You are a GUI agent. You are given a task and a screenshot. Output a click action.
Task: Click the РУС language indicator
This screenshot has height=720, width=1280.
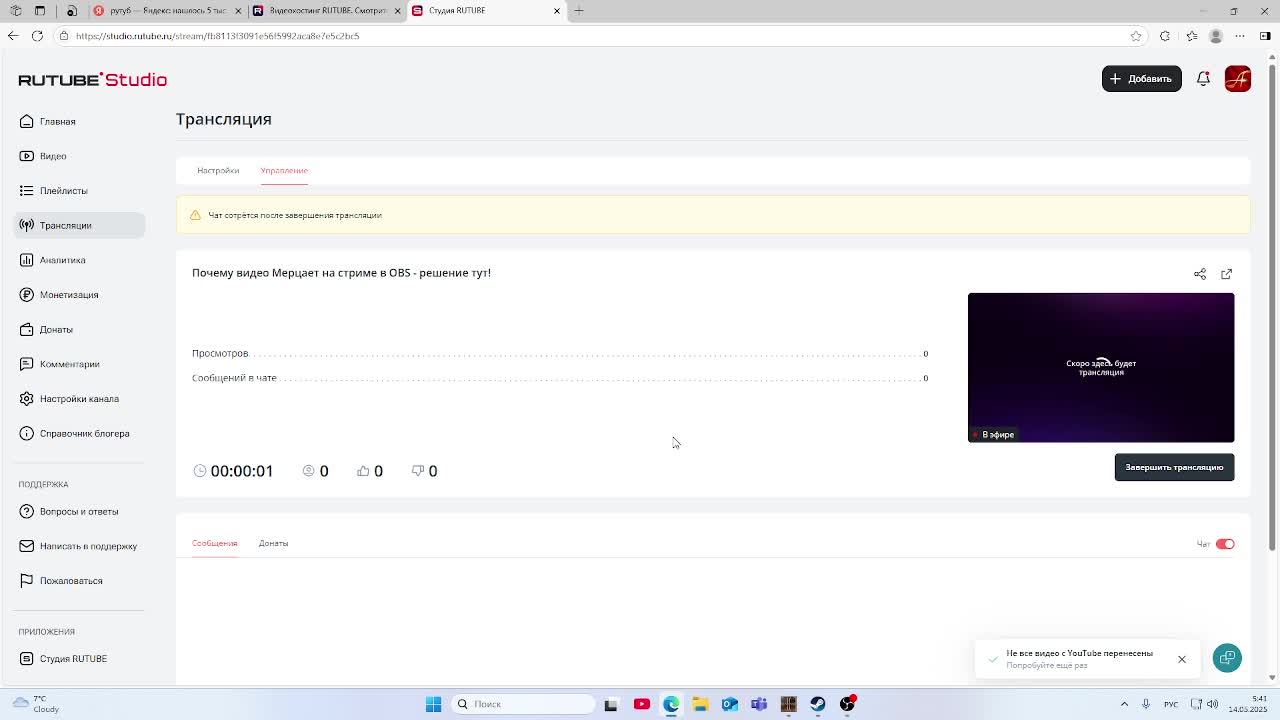tap(1171, 704)
